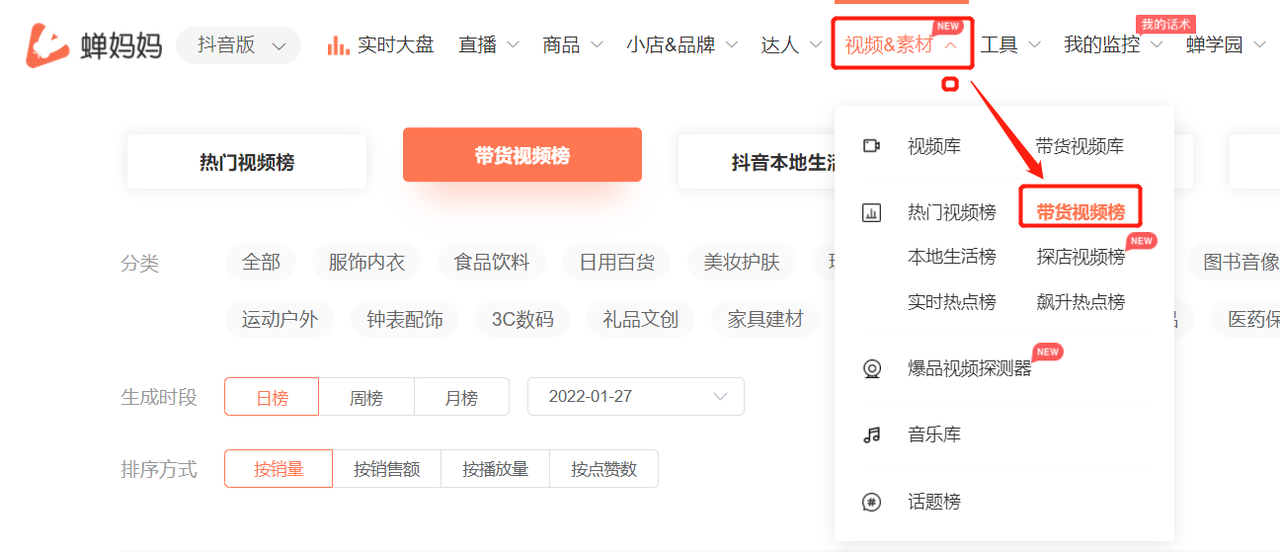Expand the 直播 menu
Image resolution: width=1280 pixels, height=552 pixels.
tap(489, 45)
